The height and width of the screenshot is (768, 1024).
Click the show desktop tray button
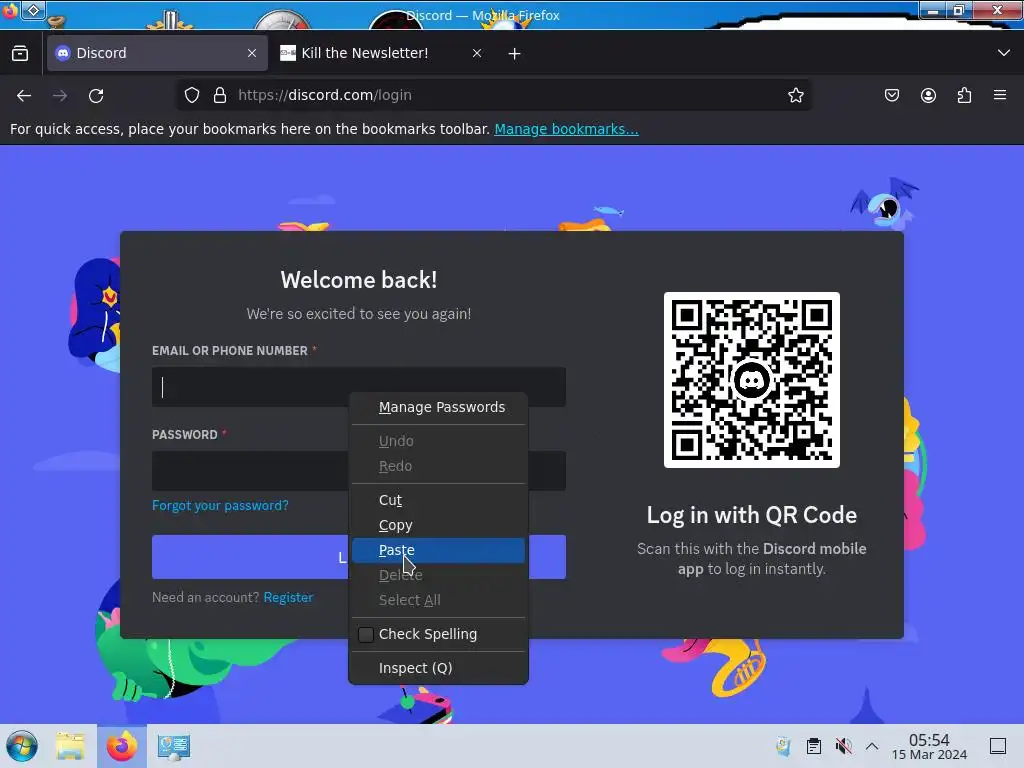[998, 746]
